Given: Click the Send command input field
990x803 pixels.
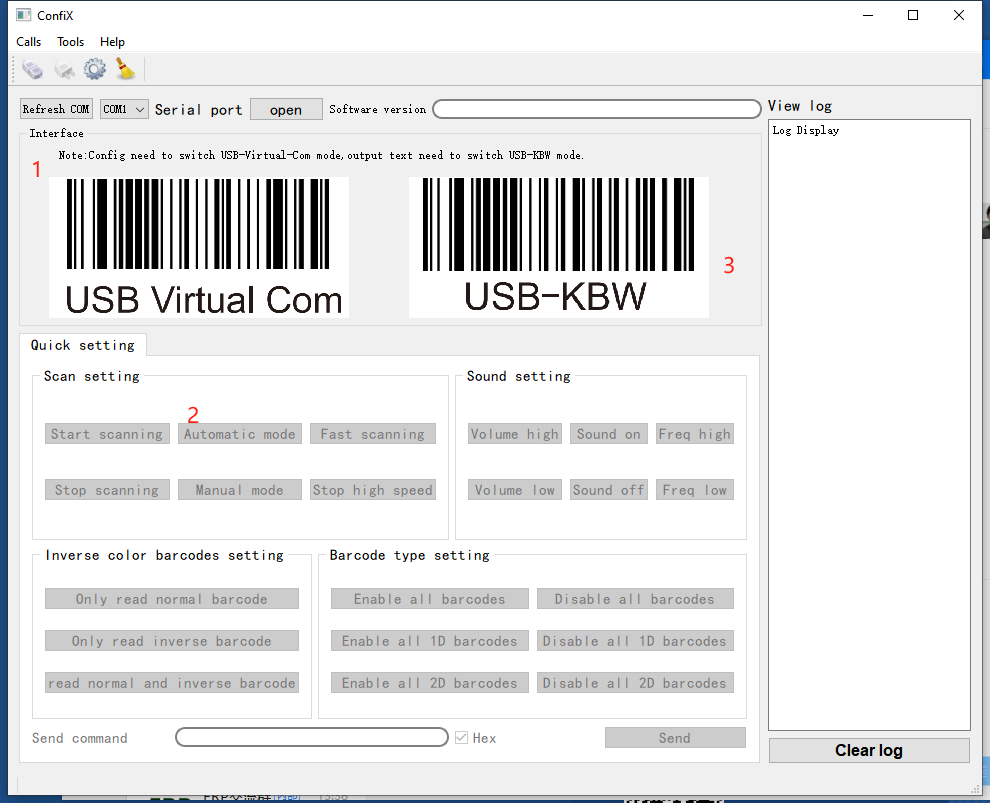Looking at the screenshot, I should point(312,737).
